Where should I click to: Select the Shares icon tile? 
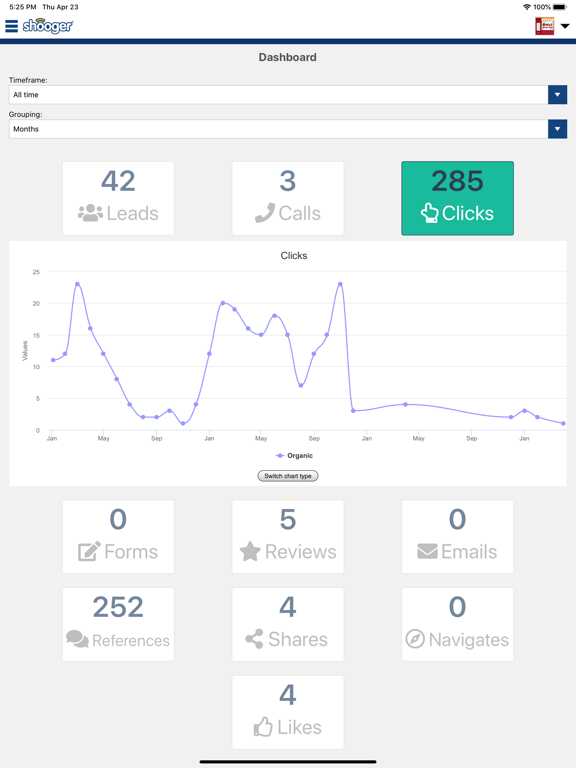tap(288, 624)
